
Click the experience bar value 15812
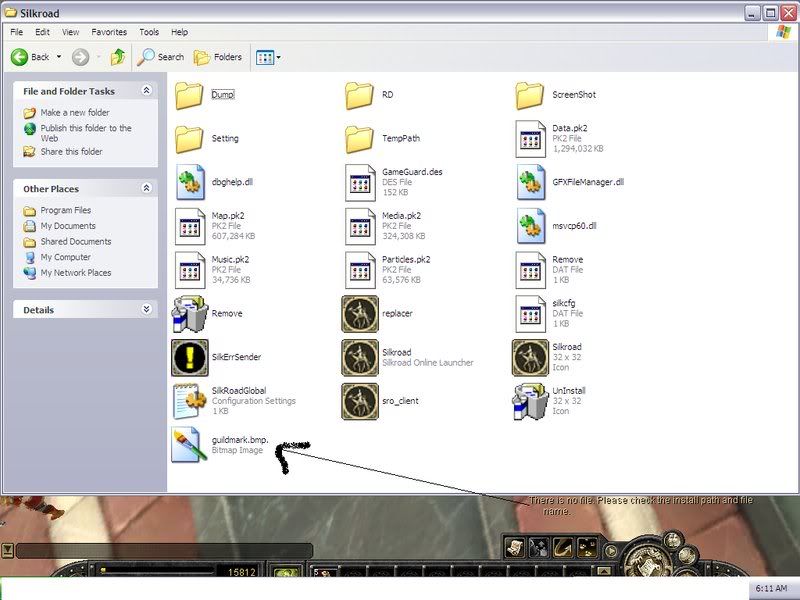[x=241, y=572]
